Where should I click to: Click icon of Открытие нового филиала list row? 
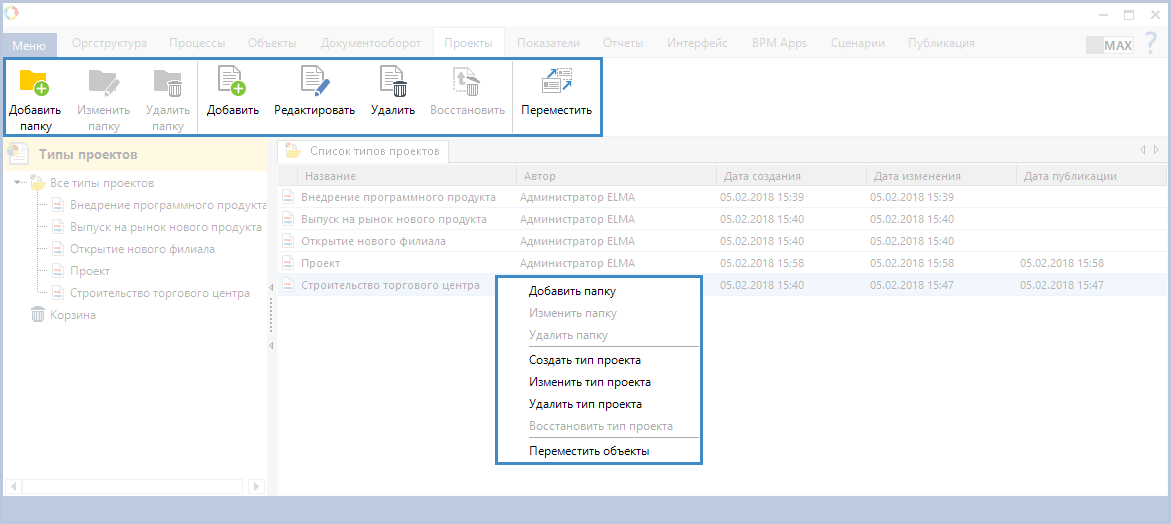pos(288,241)
